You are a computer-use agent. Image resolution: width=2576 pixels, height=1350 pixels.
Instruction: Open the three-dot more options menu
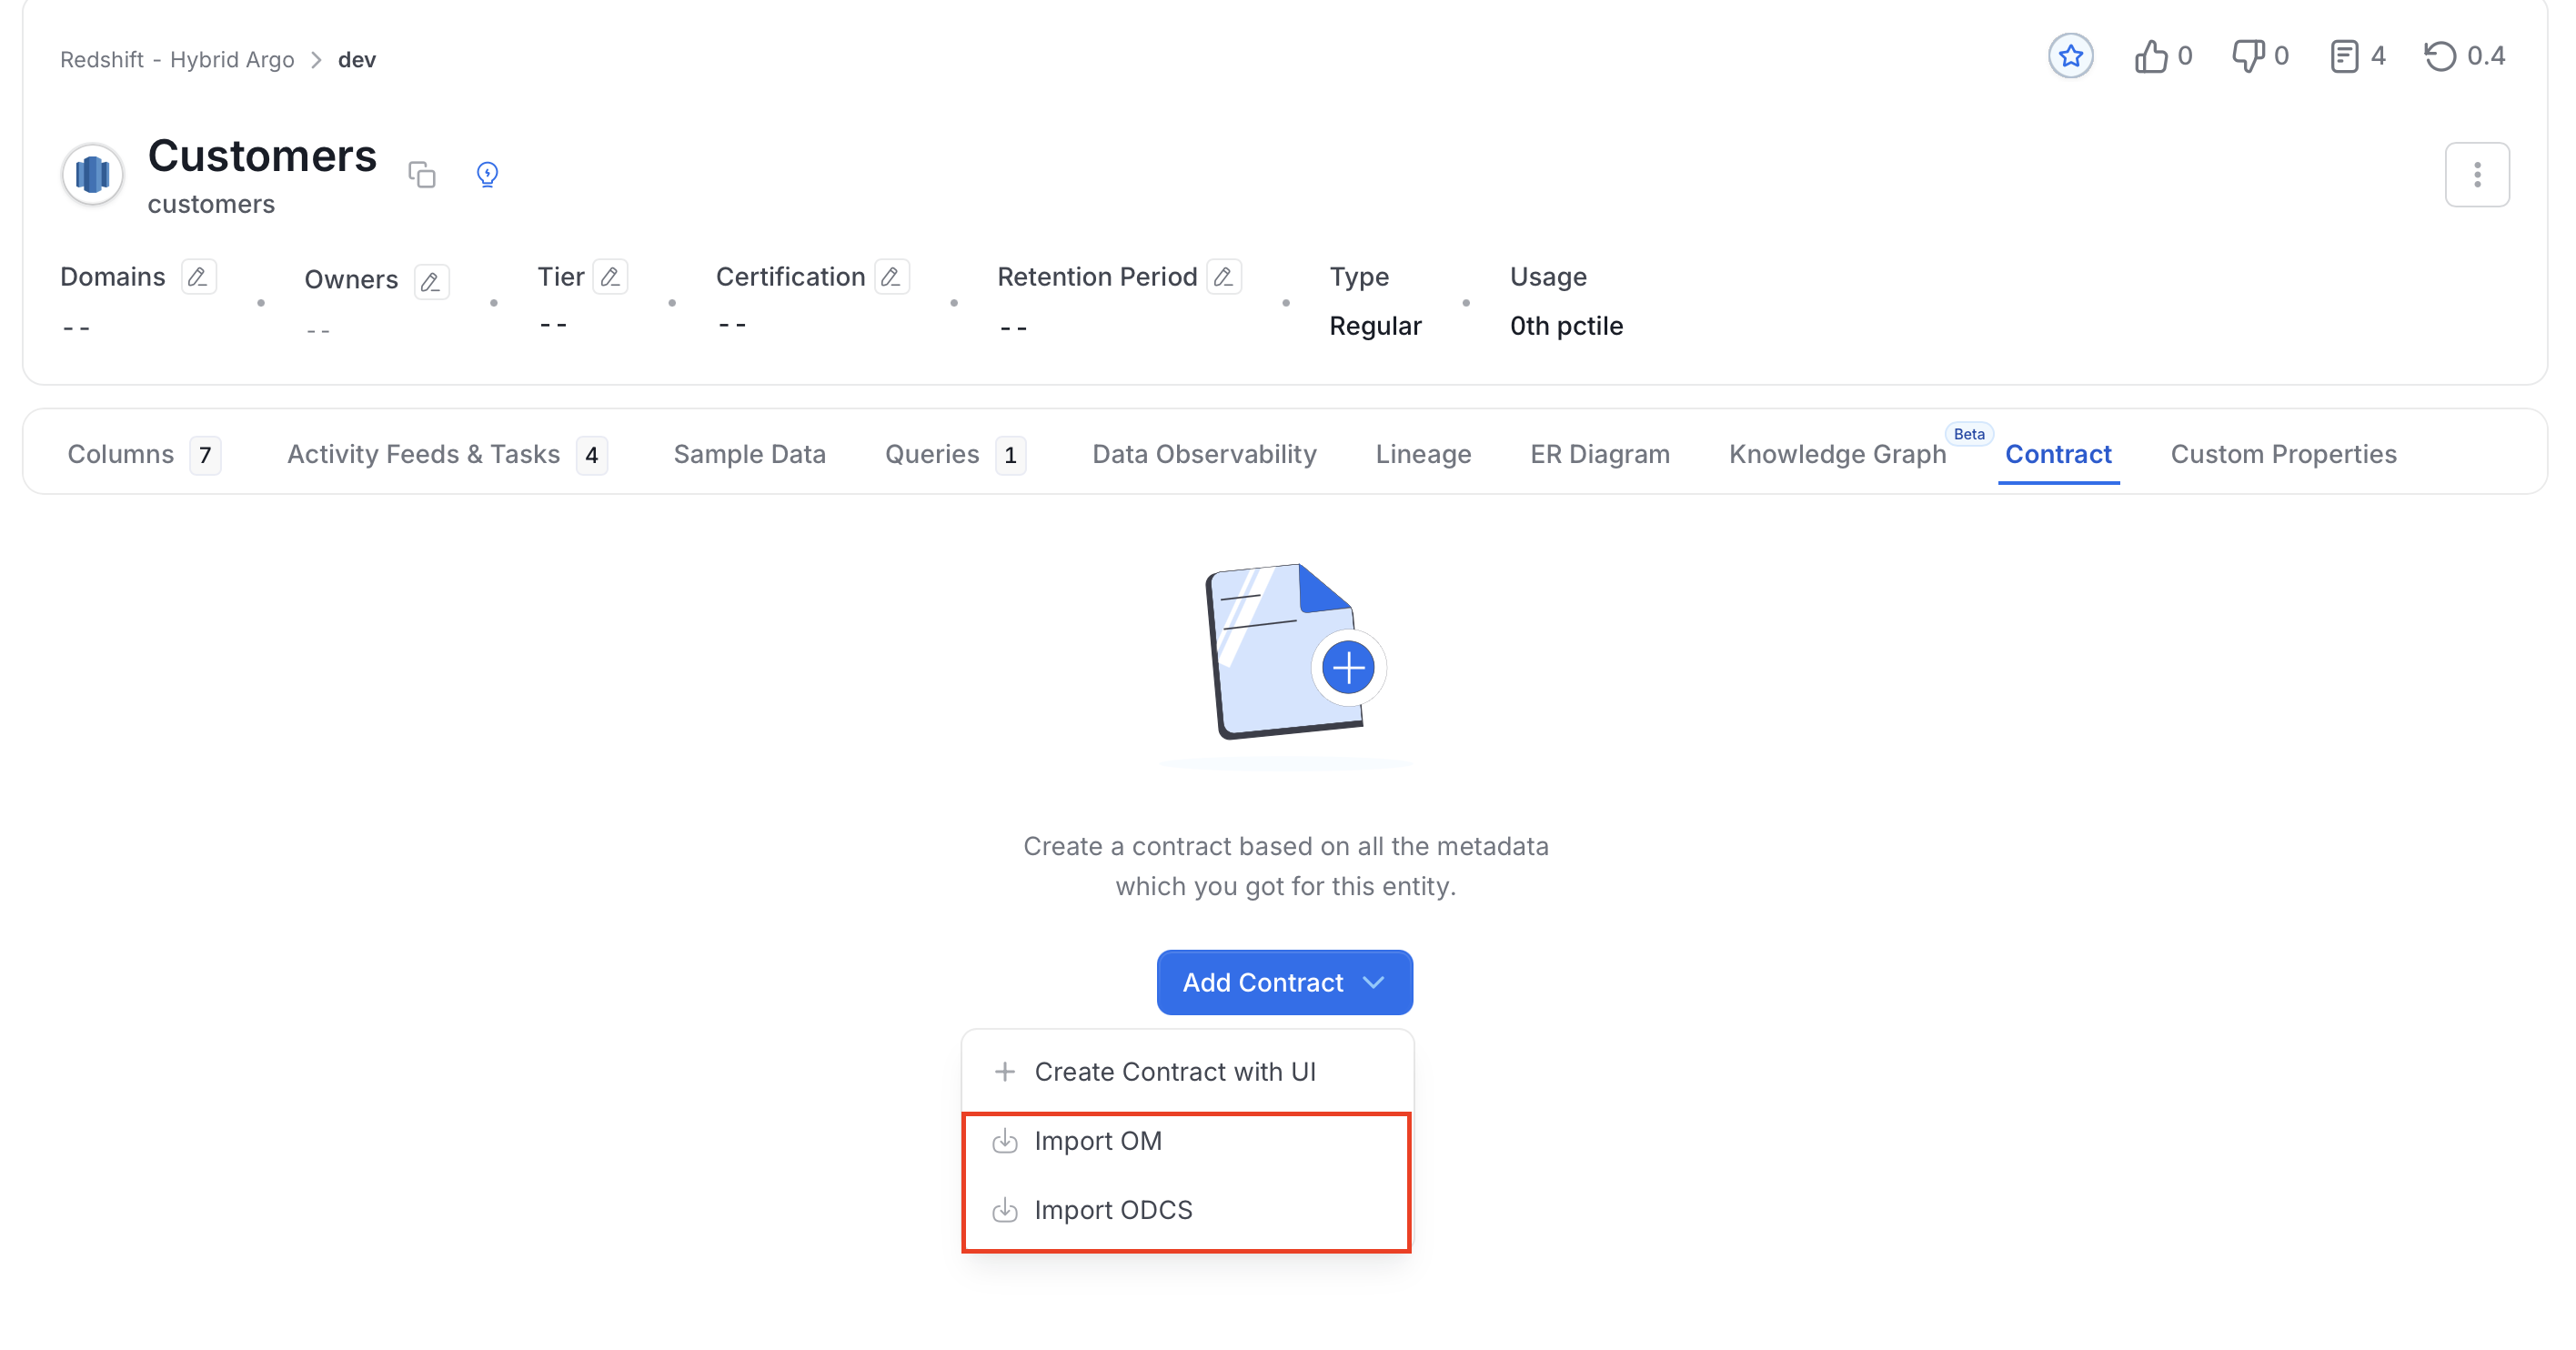tap(2476, 175)
